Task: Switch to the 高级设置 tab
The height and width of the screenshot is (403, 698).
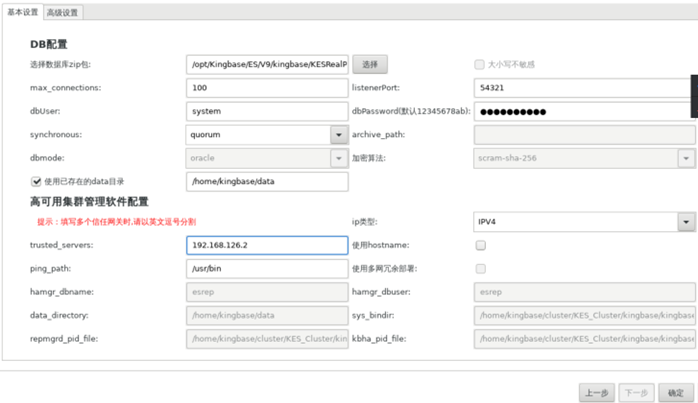Action: [63, 12]
